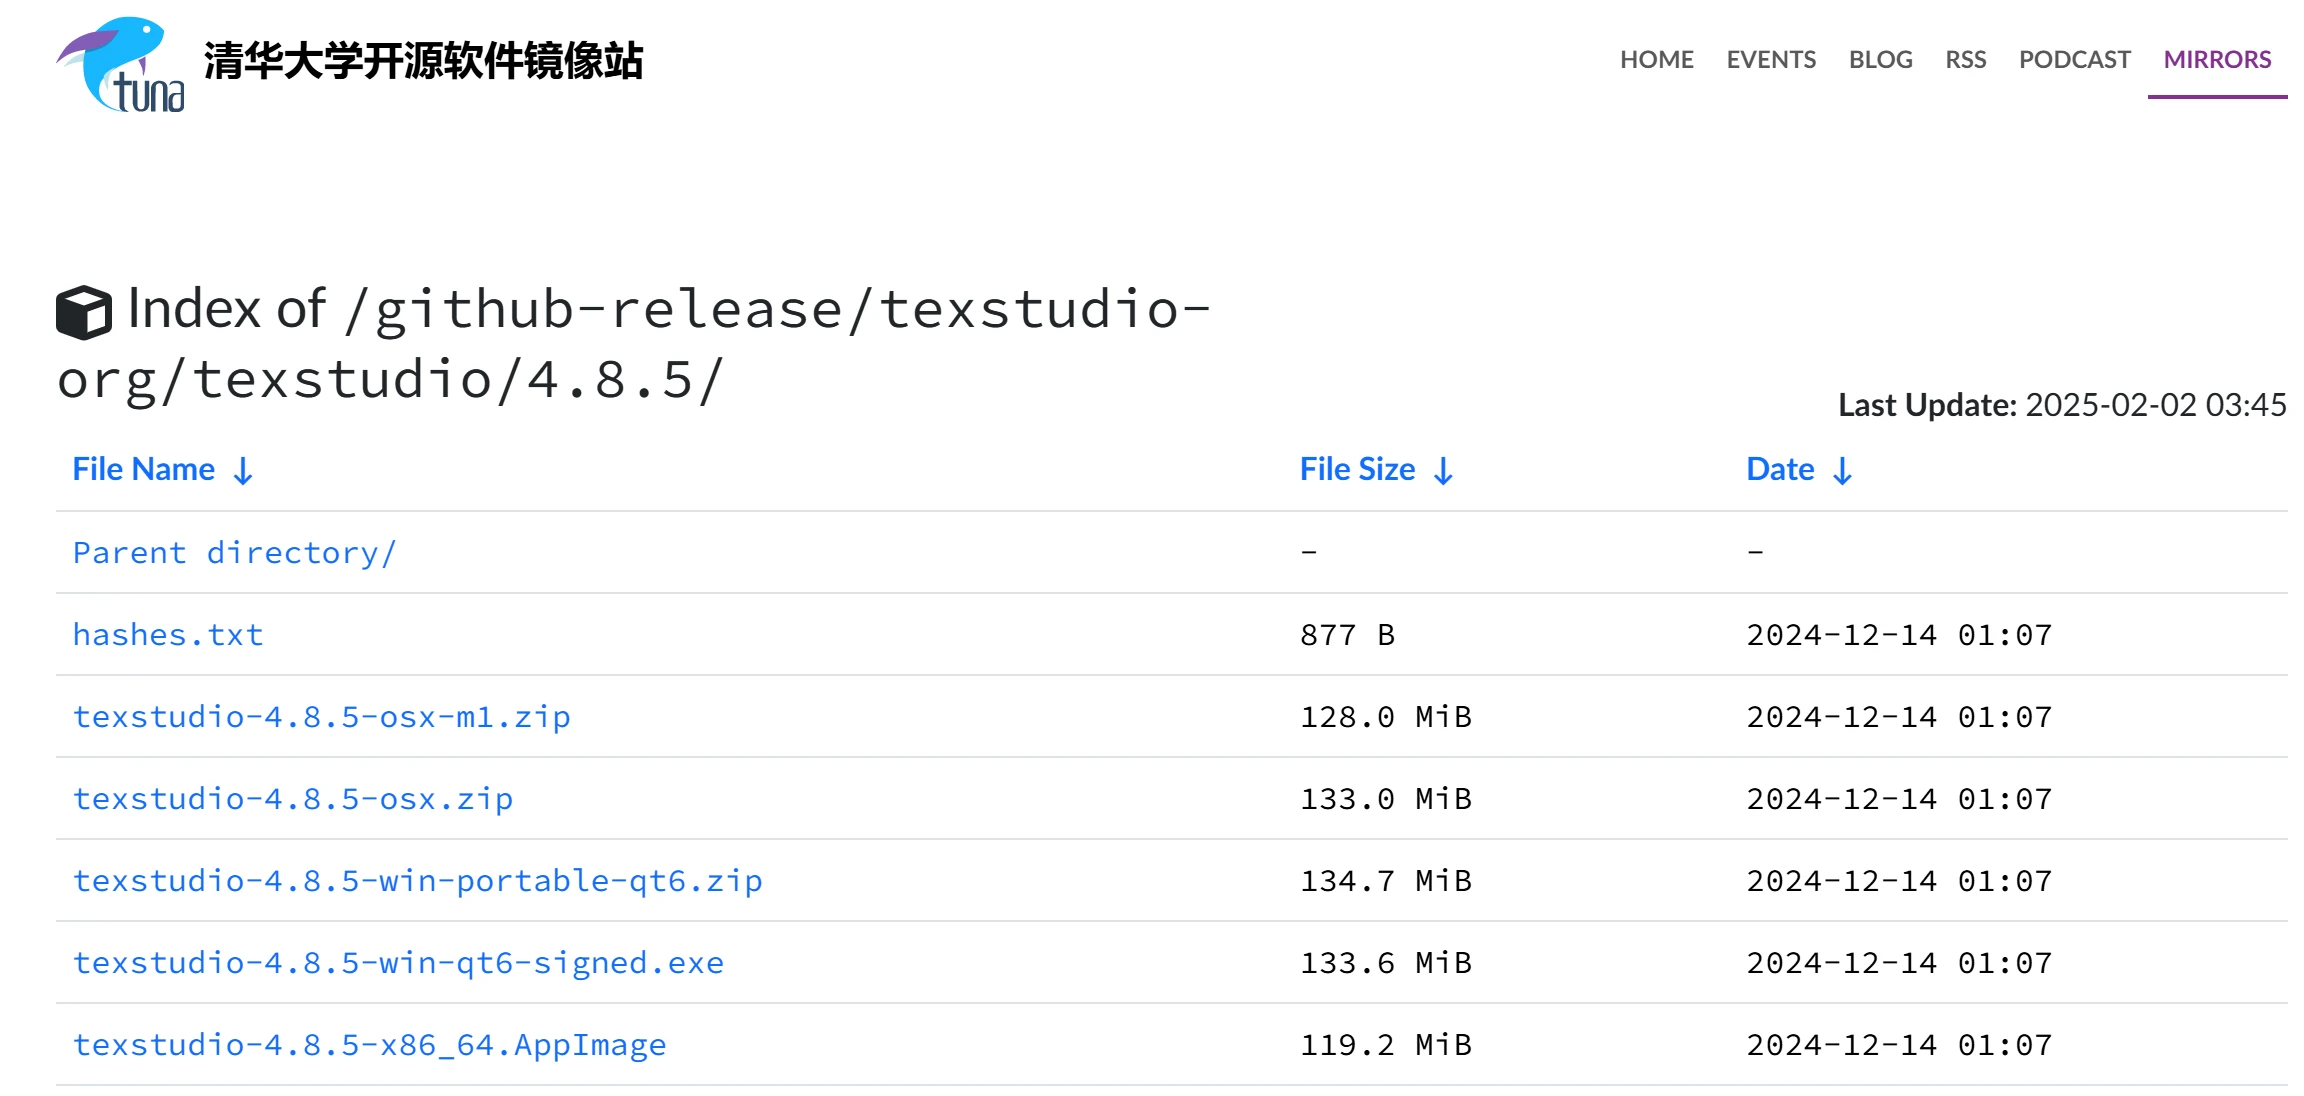Open the RSS feed page
The height and width of the screenshot is (1096, 2304).
tap(1966, 60)
